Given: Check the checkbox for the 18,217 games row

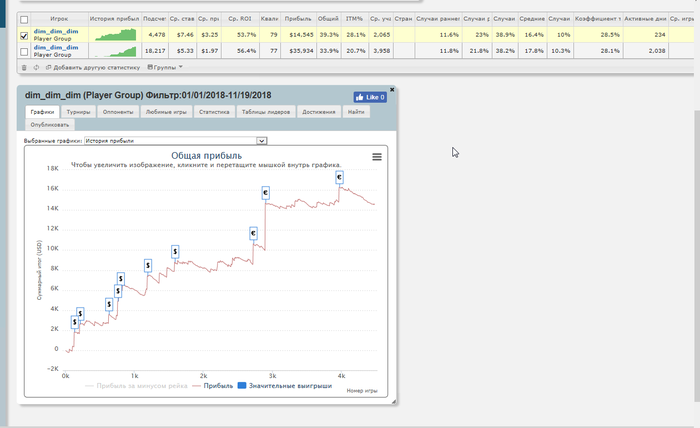Looking at the screenshot, I should 24,52.
